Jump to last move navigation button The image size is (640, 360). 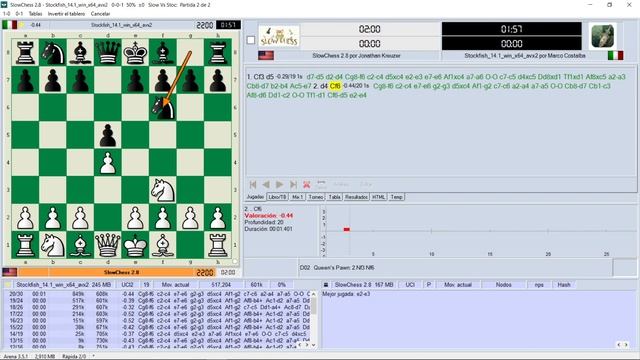(293, 184)
